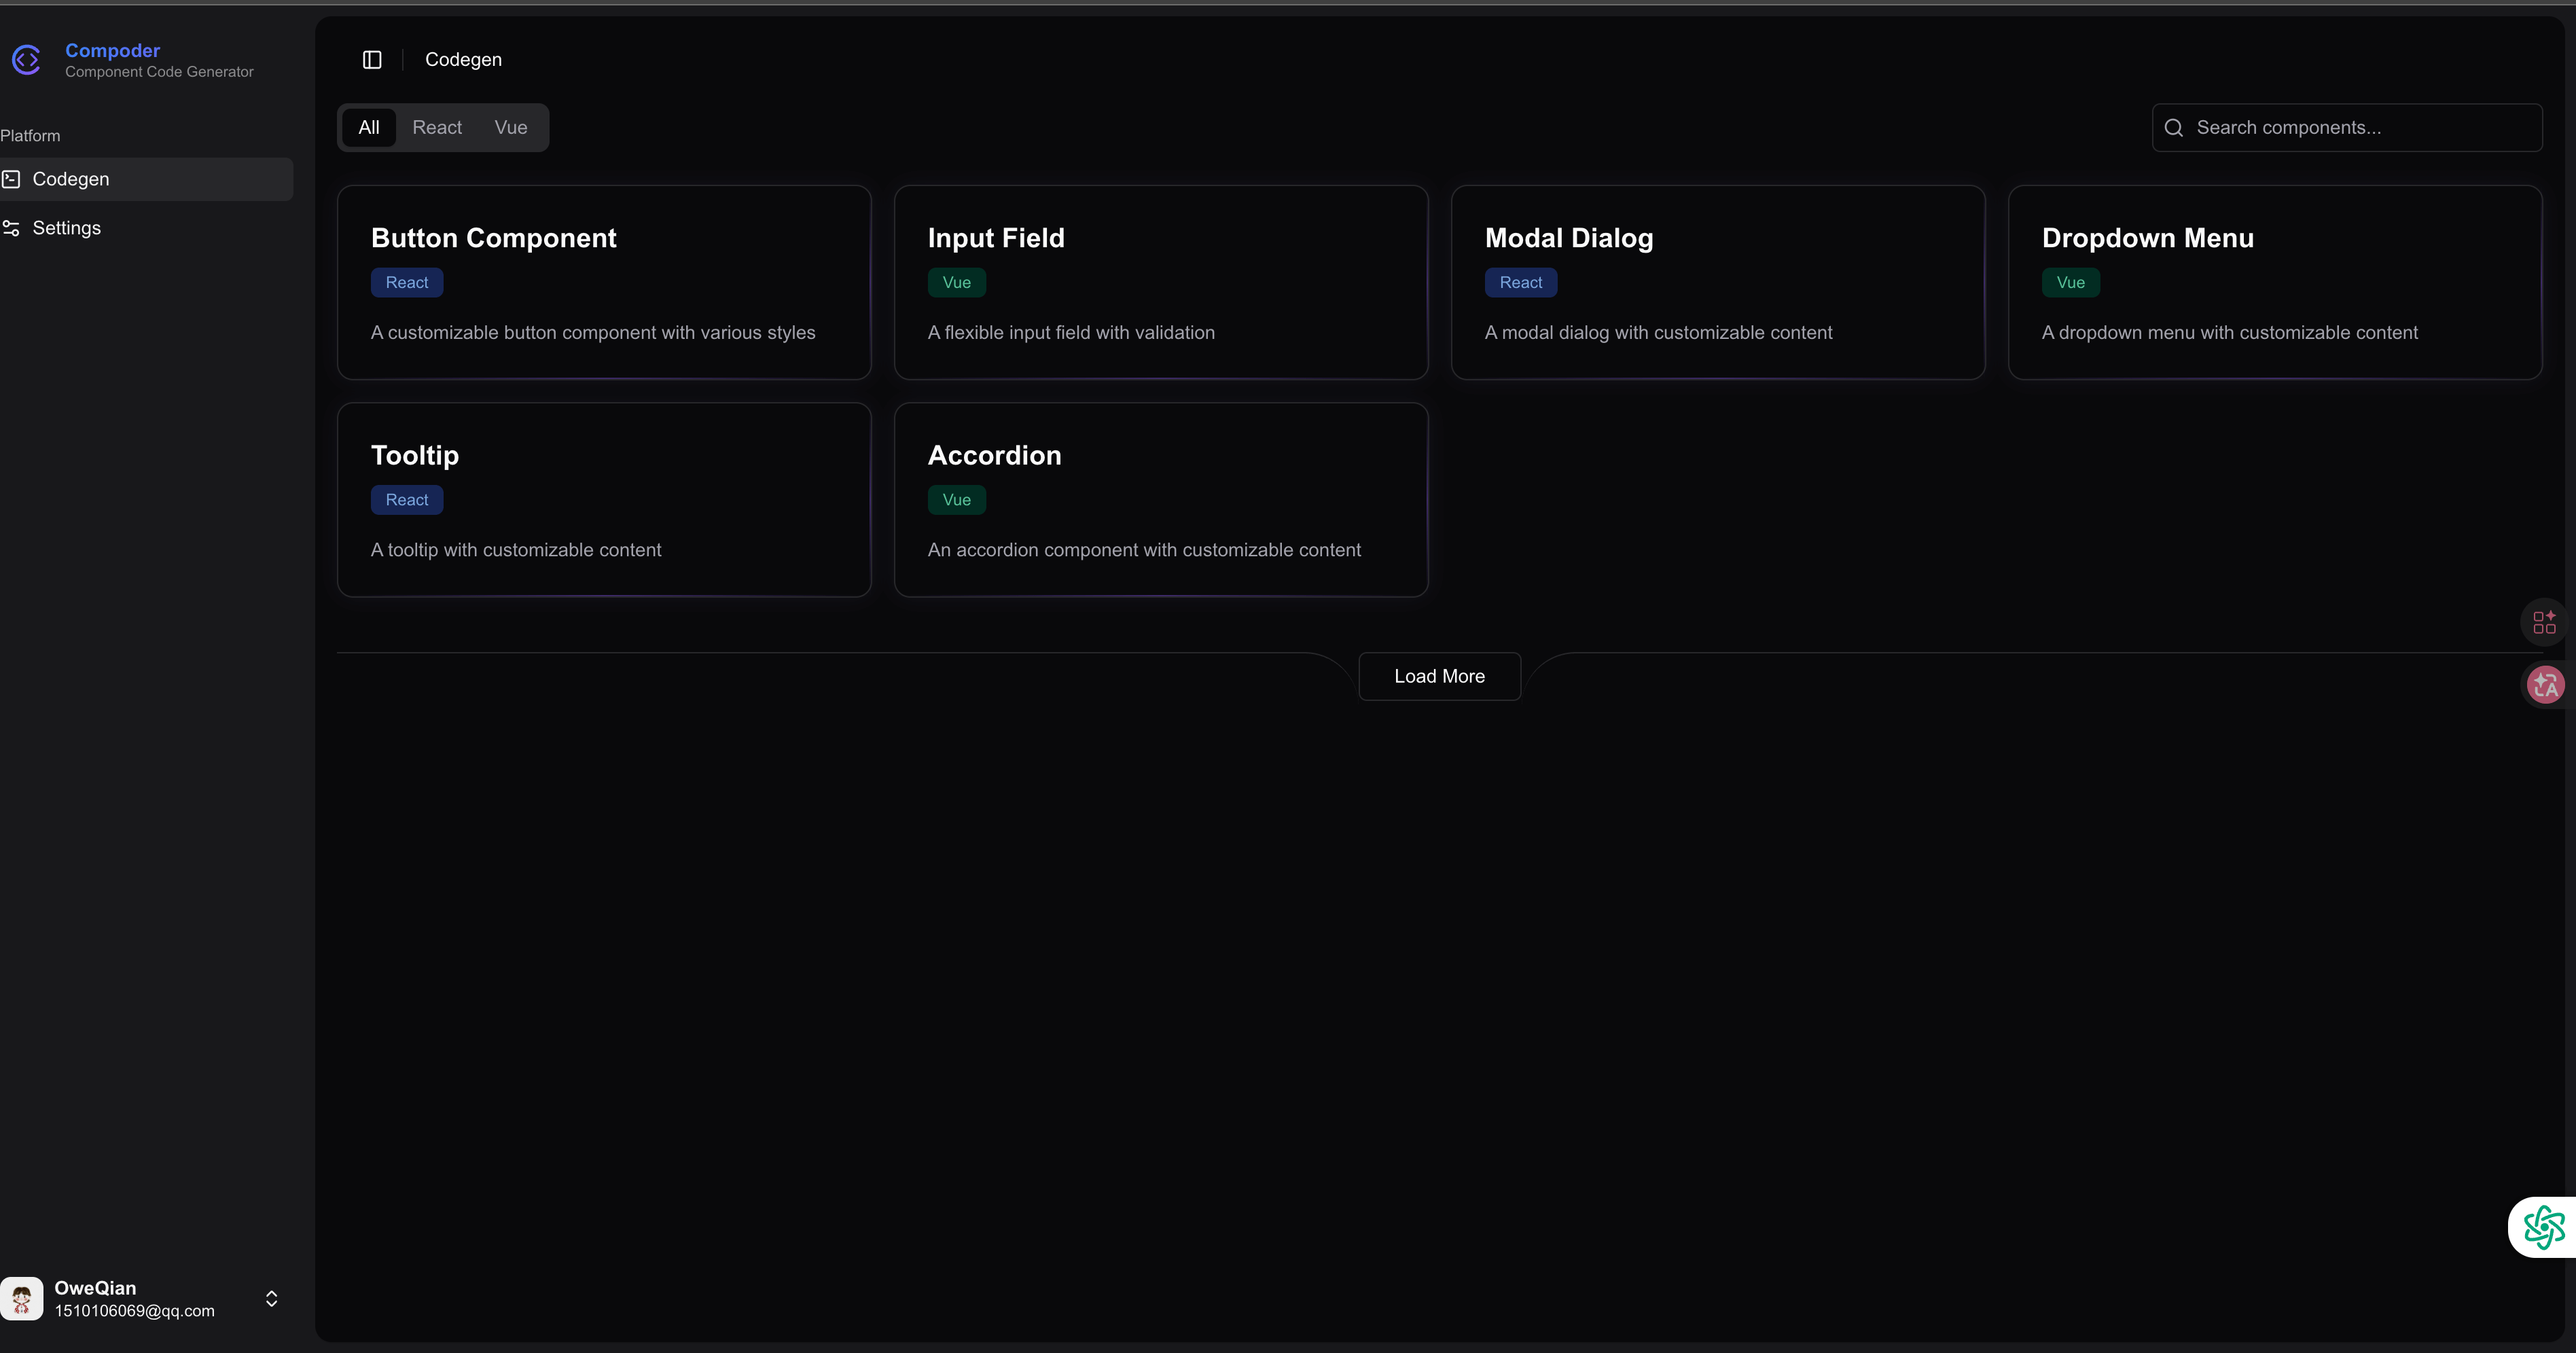The height and width of the screenshot is (1353, 2576).
Task: Switch to the React filter tab
Action: pyautogui.click(x=437, y=128)
